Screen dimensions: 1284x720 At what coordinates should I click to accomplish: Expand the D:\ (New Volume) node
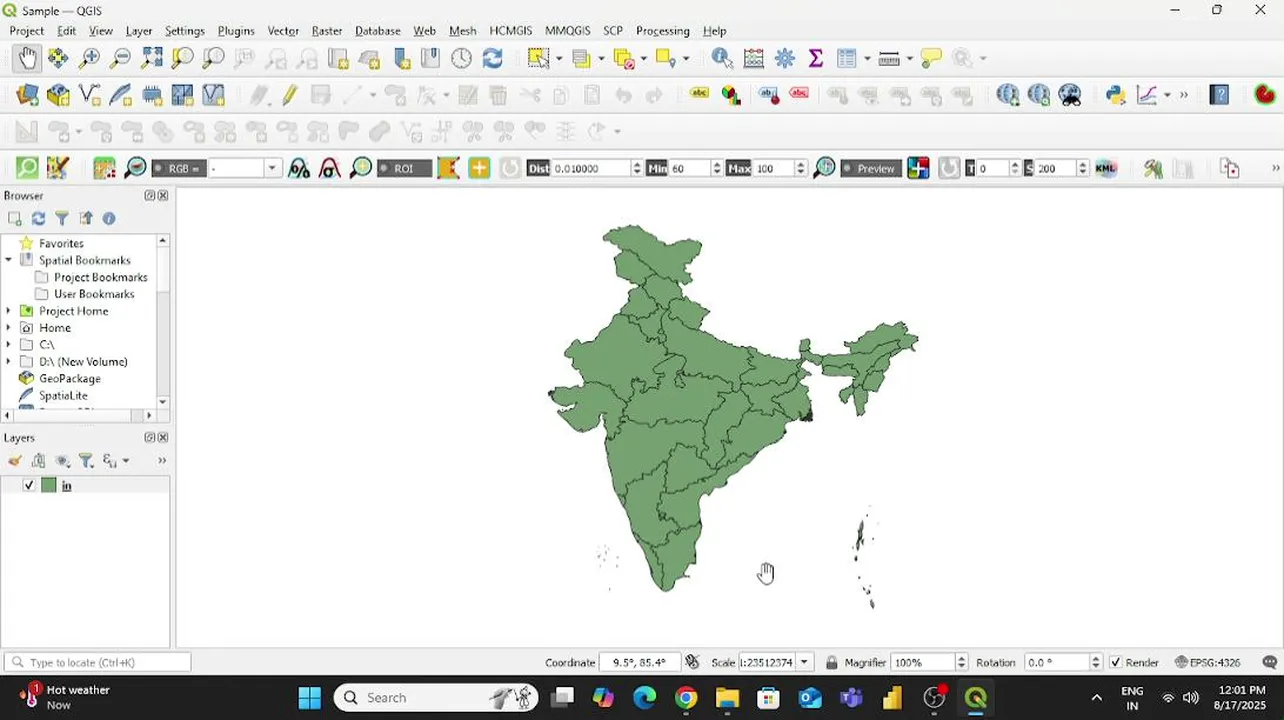click(9, 362)
